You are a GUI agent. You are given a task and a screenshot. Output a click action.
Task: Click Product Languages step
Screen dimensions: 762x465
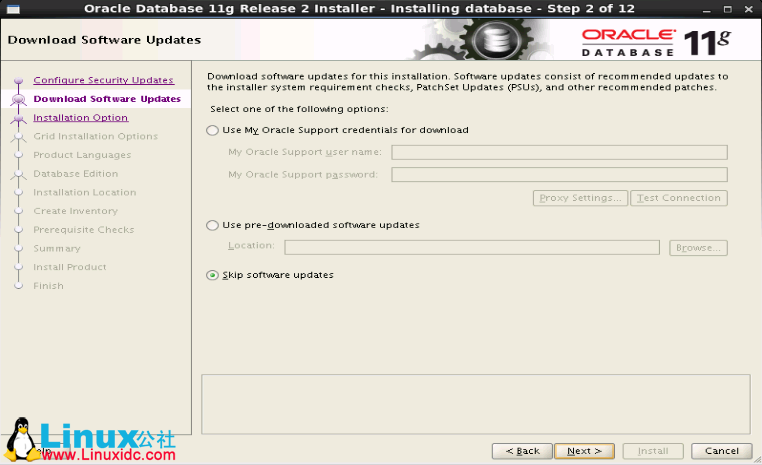tap(82, 155)
